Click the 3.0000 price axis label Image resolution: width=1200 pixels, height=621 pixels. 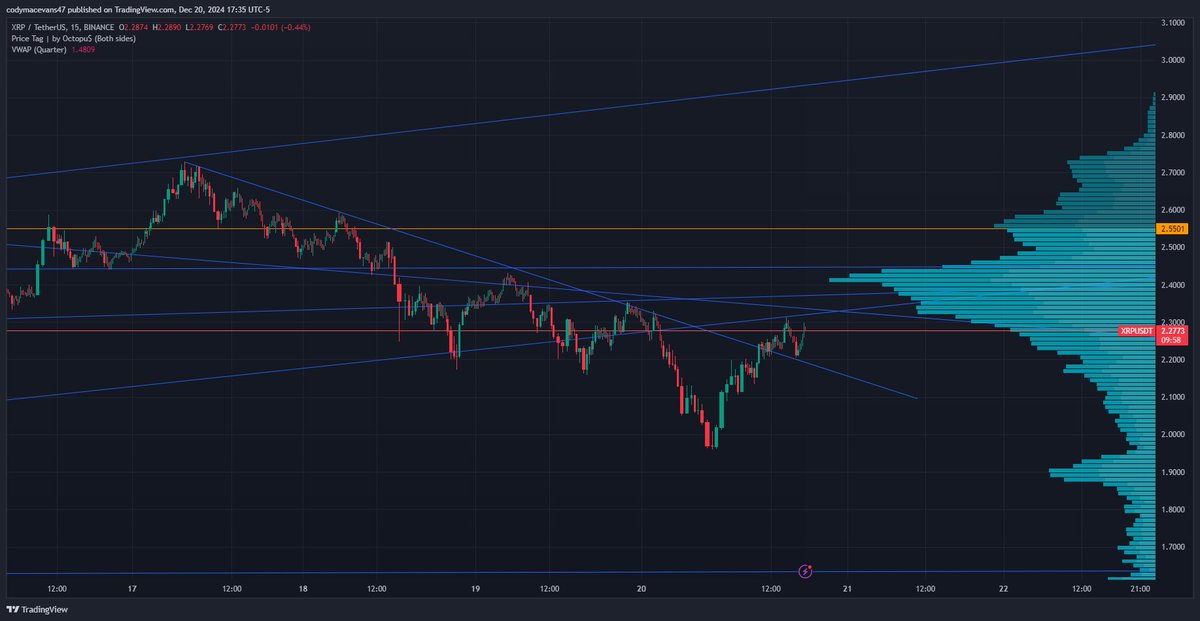[1174, 60]
